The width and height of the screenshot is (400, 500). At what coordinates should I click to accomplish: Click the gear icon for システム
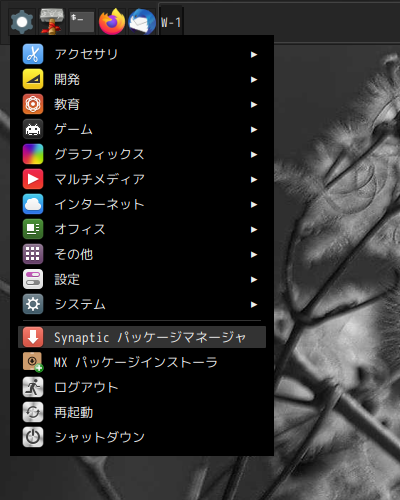coord(33,304)
